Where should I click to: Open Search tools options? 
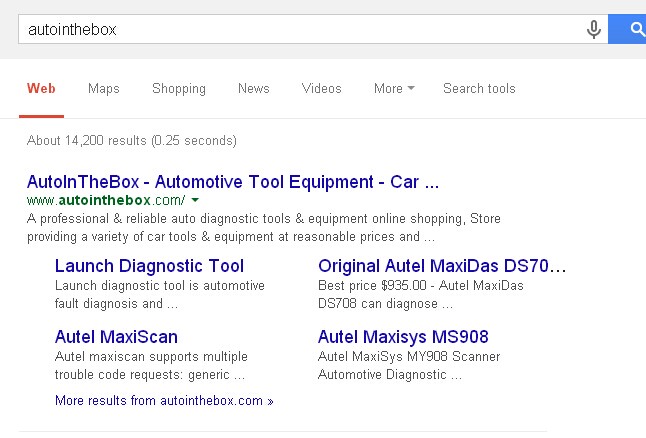tap(479, 88)
